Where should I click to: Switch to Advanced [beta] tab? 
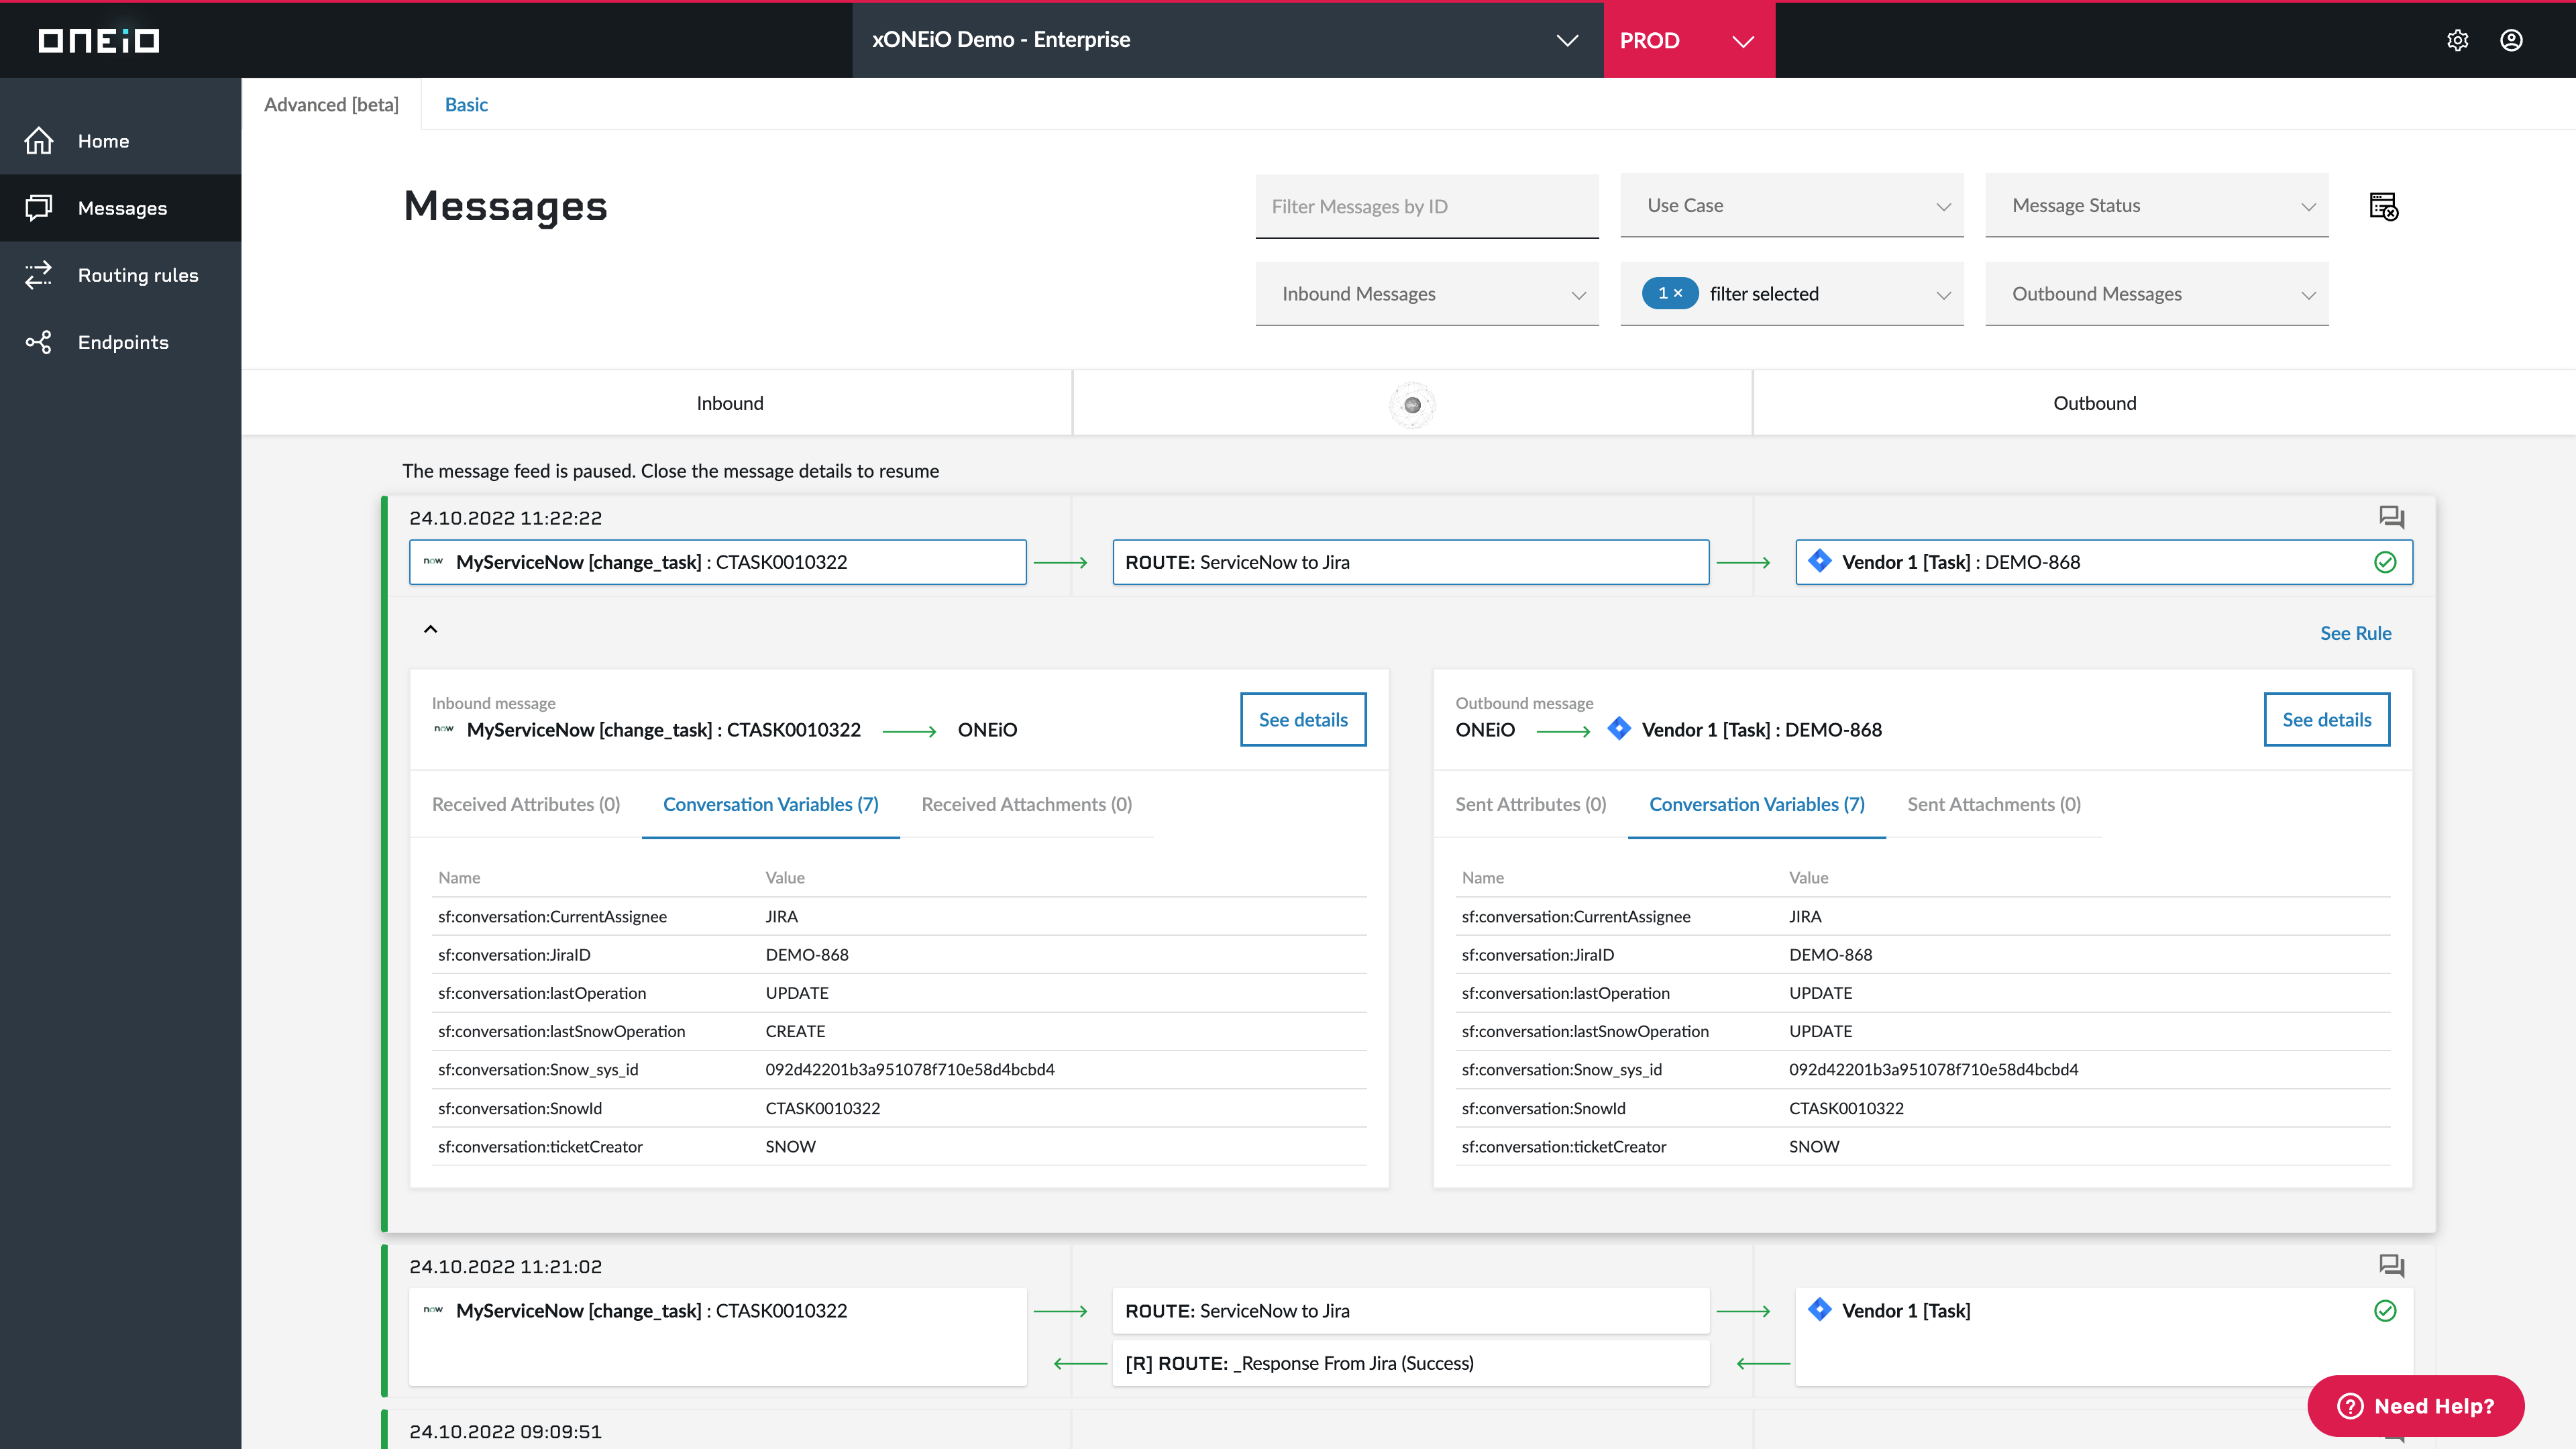coord(331,105)
